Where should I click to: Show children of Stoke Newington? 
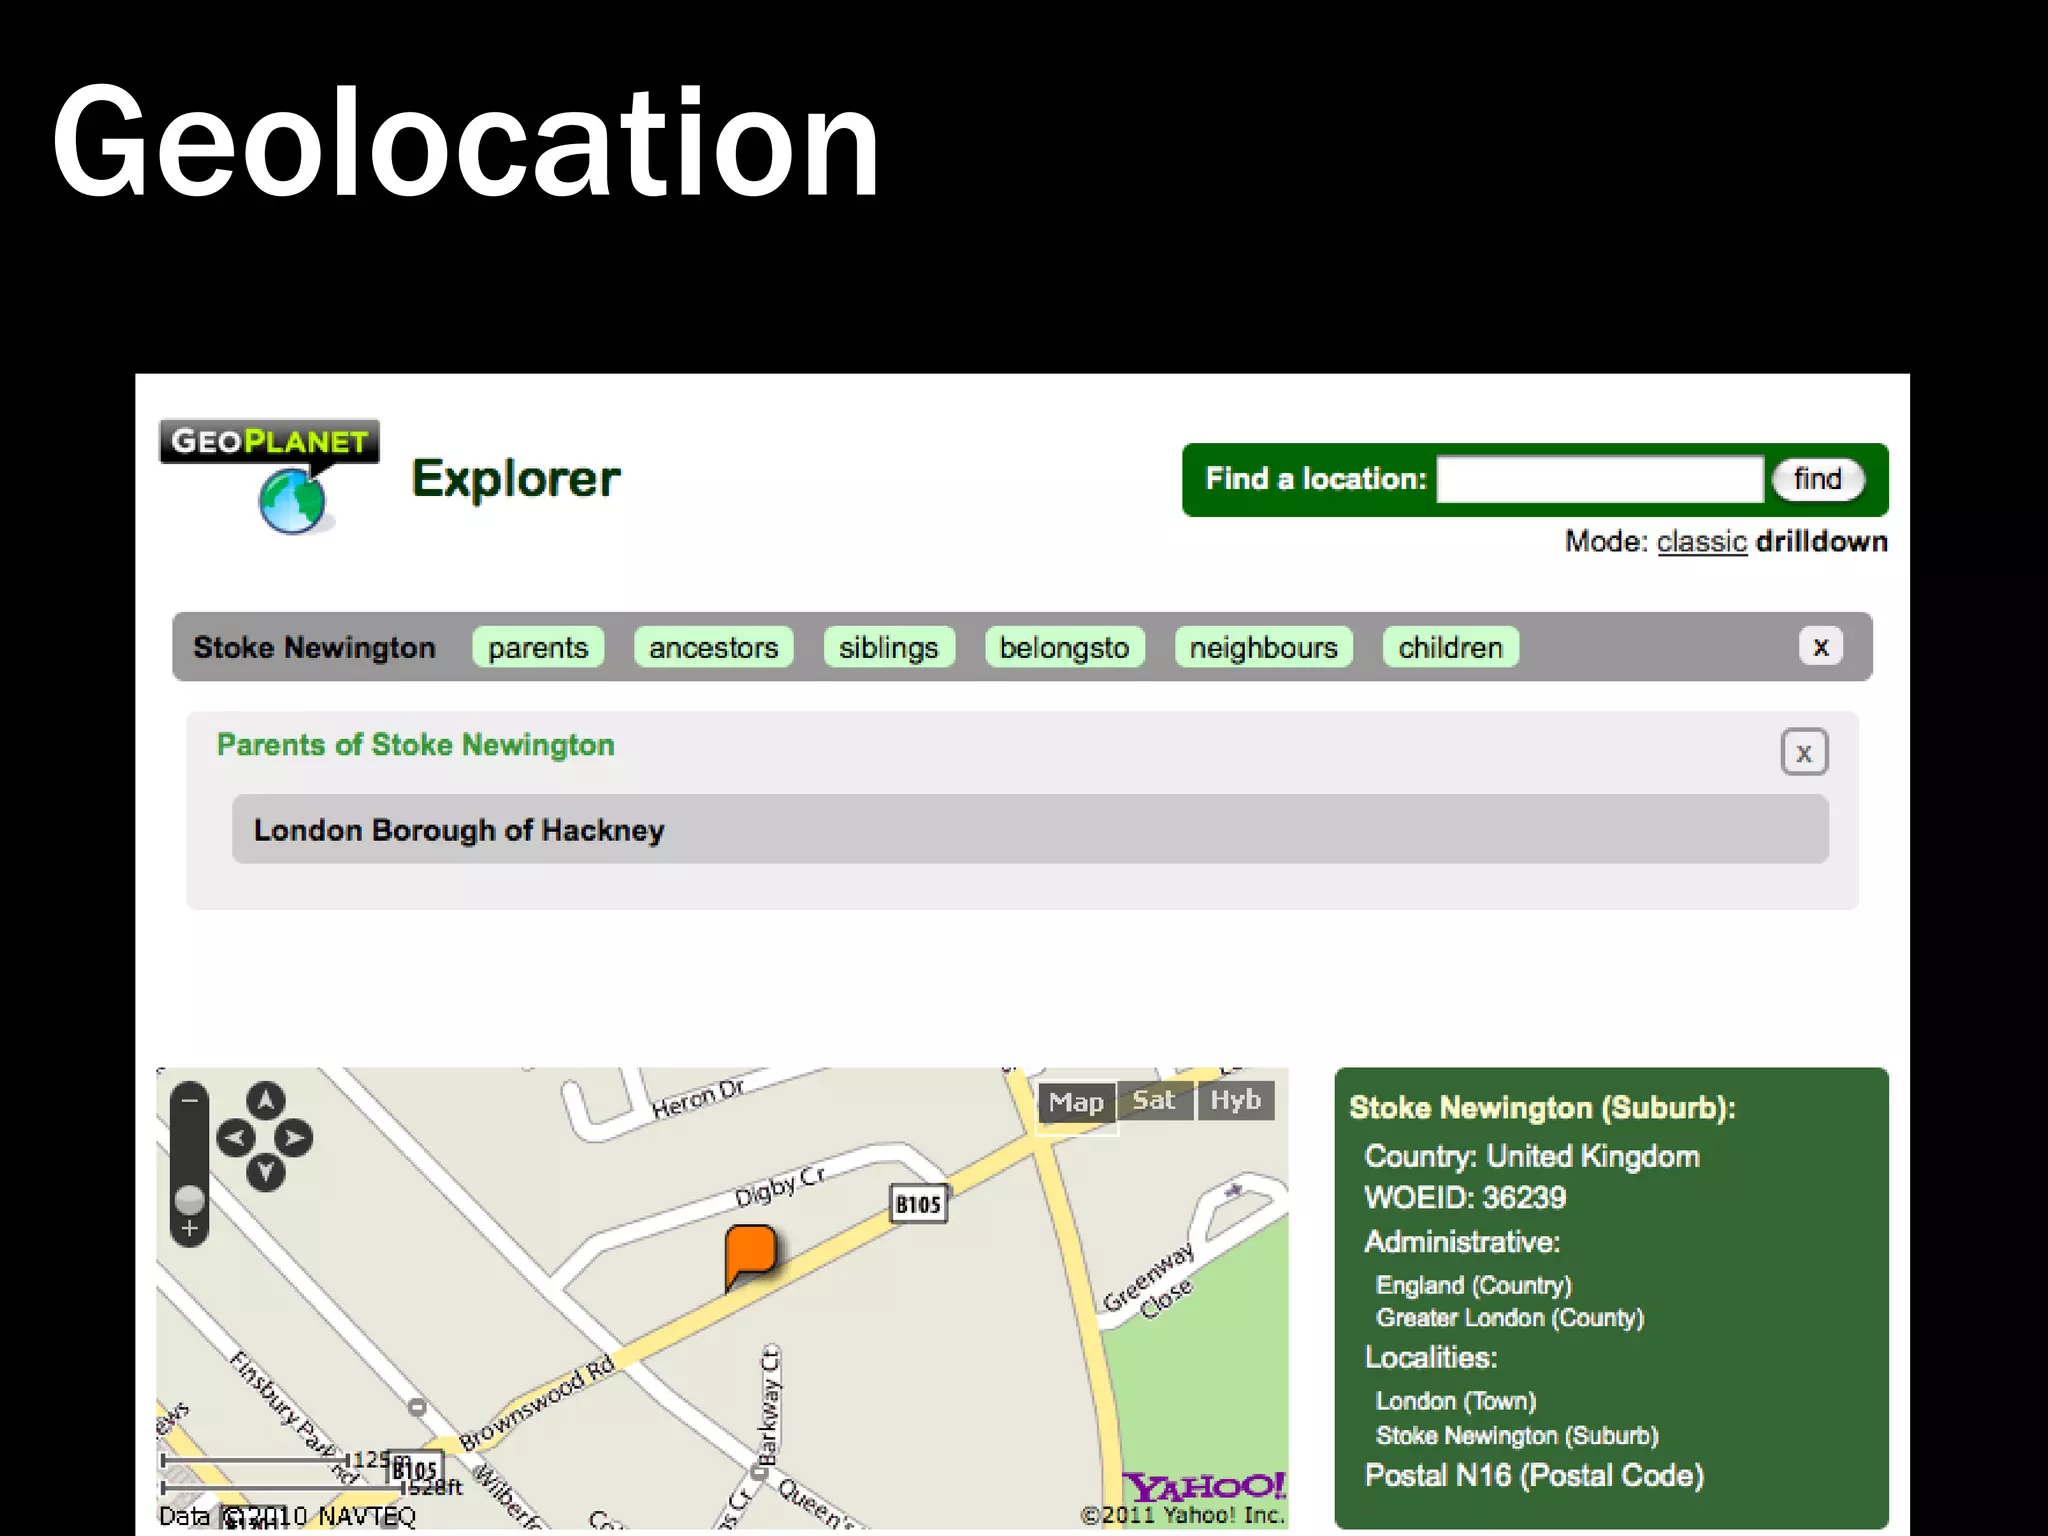[1450, 647]
